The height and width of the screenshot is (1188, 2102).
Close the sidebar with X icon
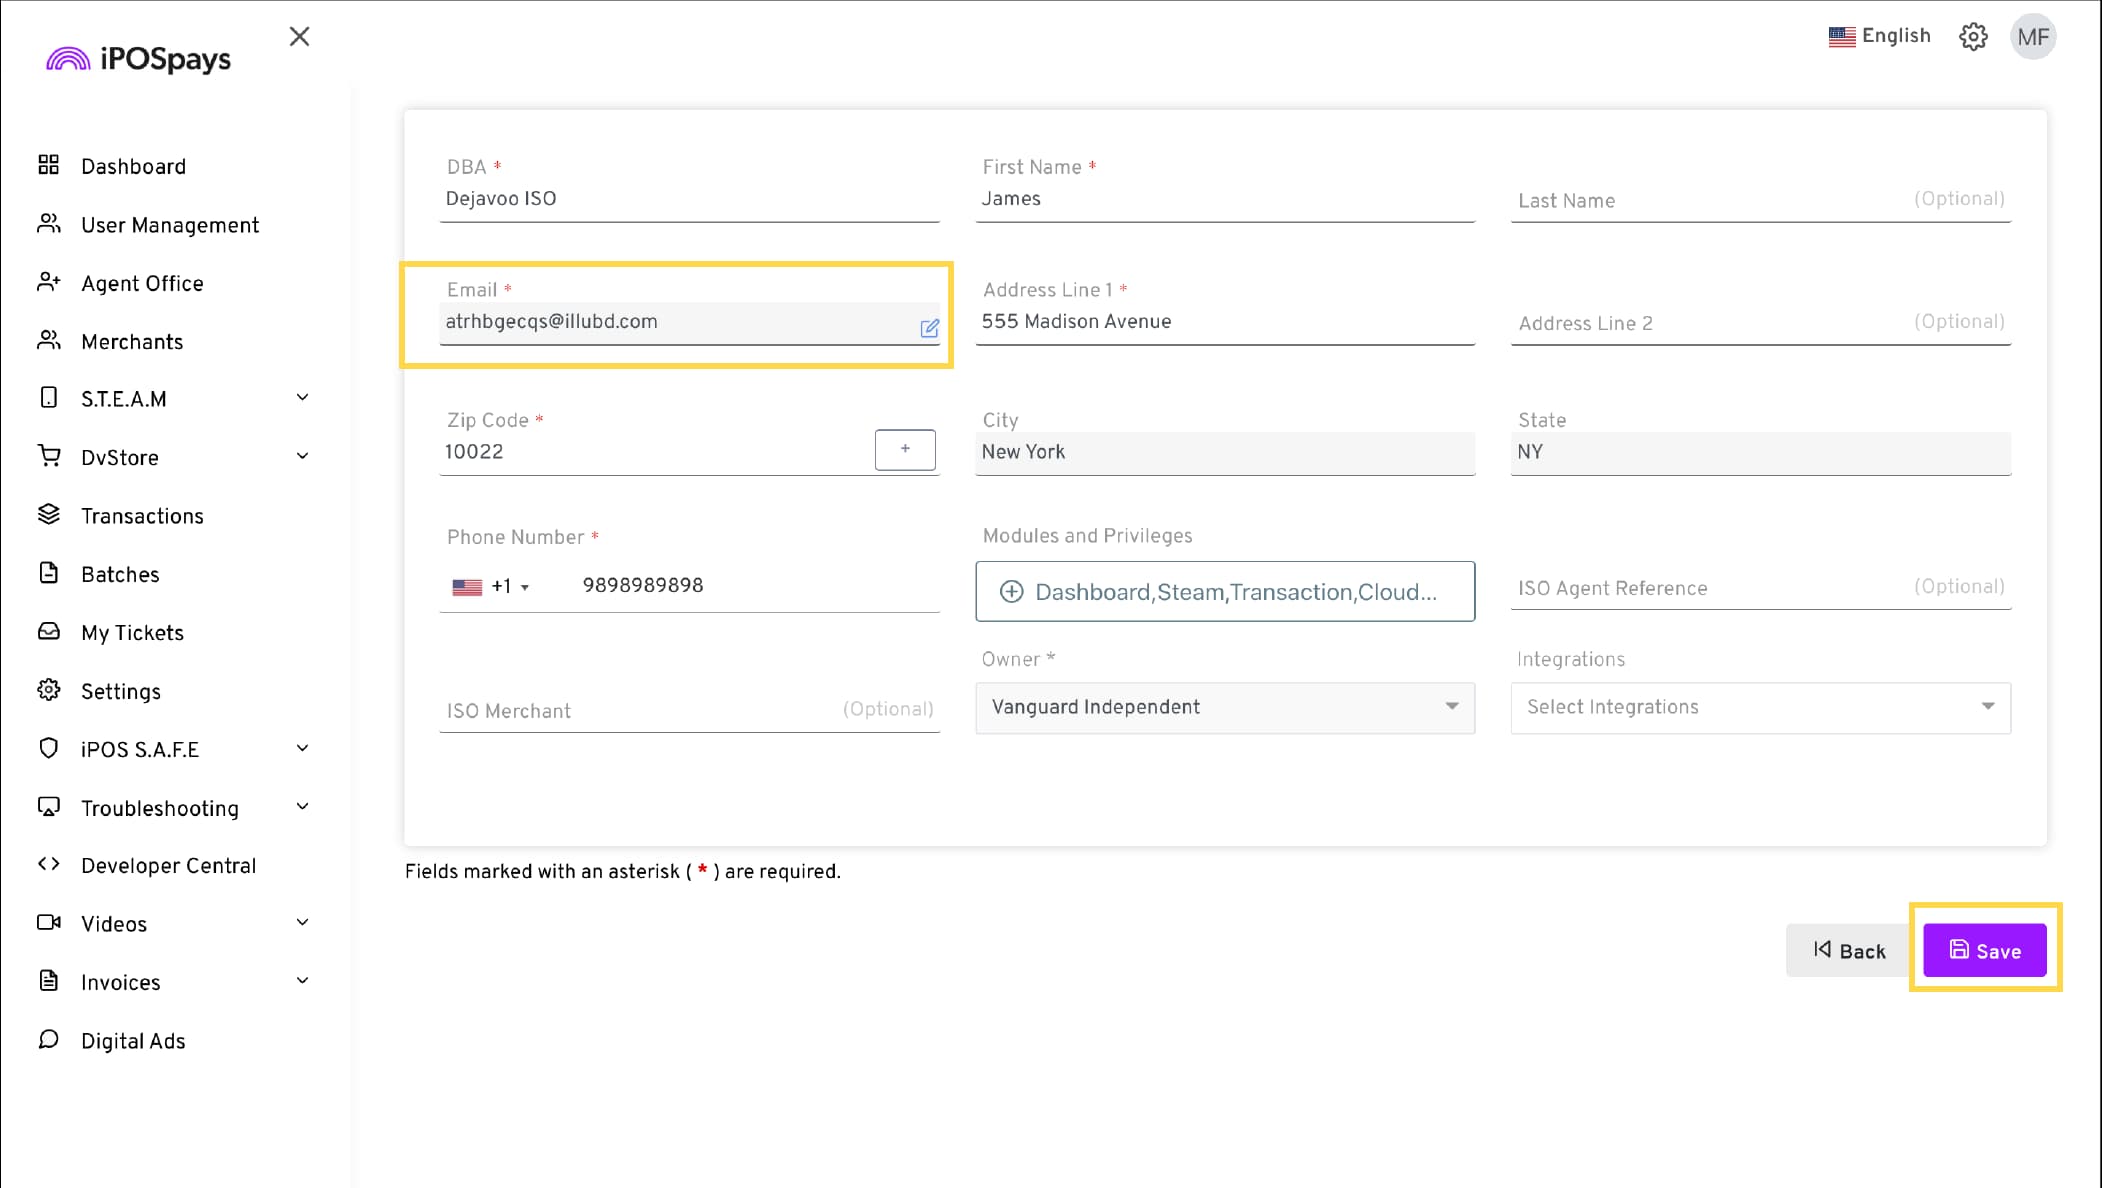(299, 37)
